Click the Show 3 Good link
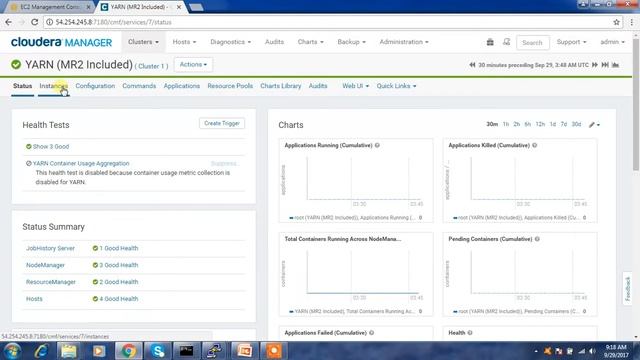 pyautogui.click(x=51, y=147)
